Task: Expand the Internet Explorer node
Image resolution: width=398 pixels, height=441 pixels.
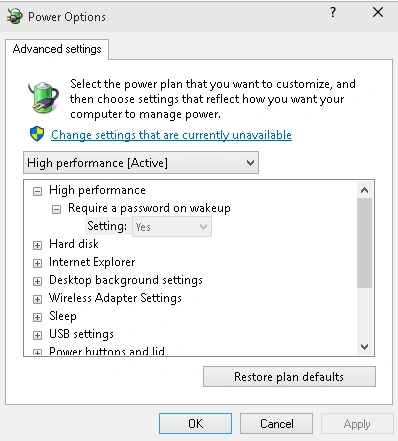Action: tap(37, 263)
